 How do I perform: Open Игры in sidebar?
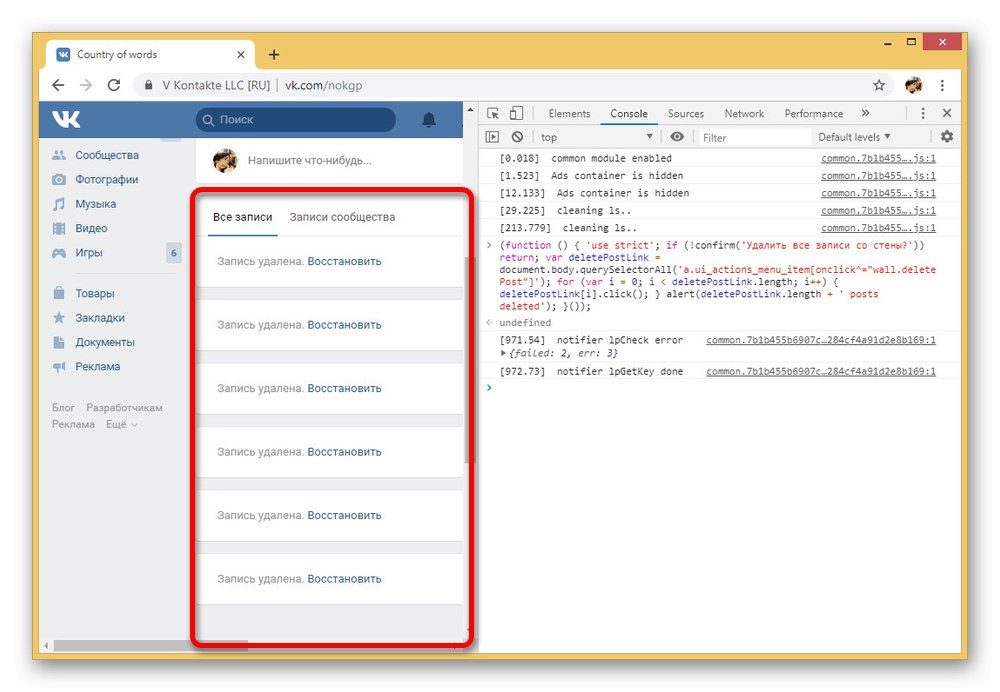(x=89, y=253)
